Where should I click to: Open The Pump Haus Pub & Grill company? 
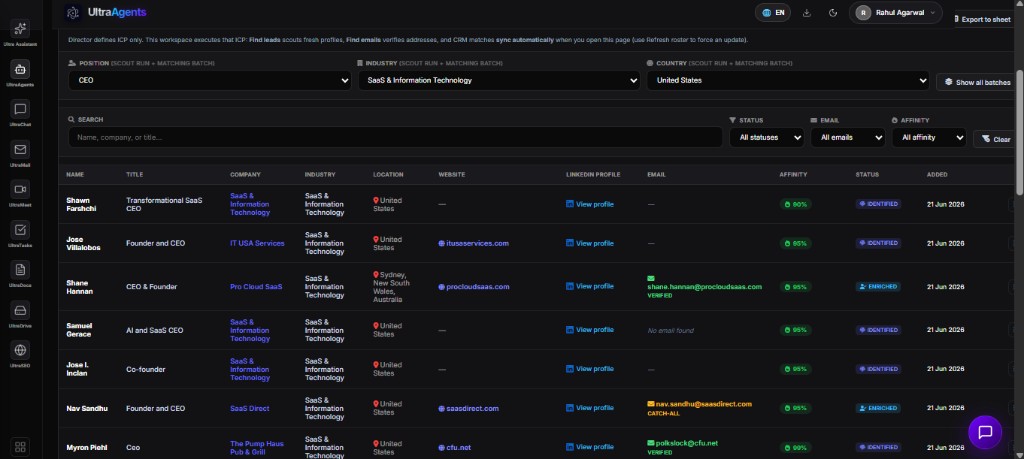(x=257, y=448)
